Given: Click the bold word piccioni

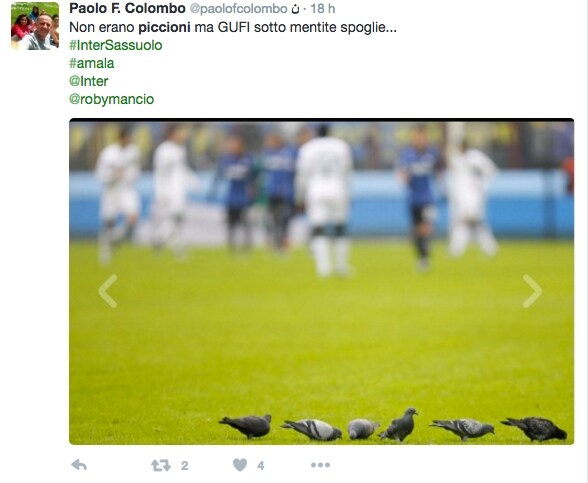Looking at the screenshot, I should (164, 27).
